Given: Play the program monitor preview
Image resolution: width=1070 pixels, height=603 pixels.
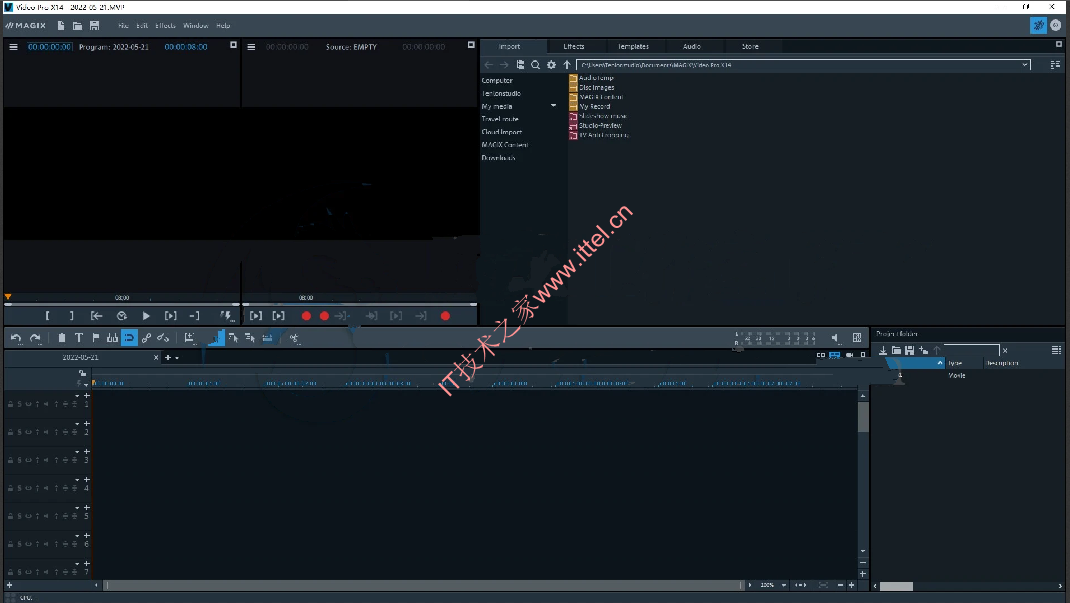Looking at the screenshot, I should (x=145, y=316).
